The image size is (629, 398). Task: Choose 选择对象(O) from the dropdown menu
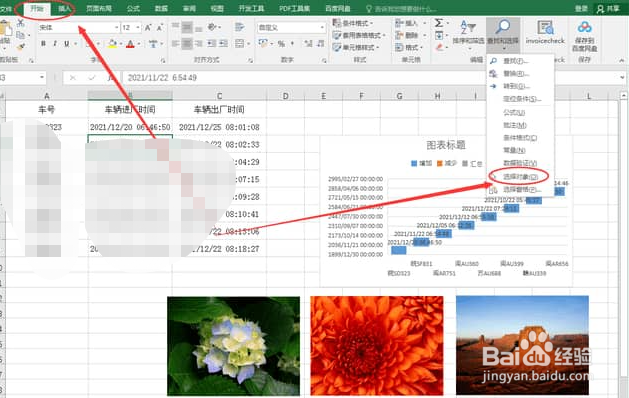[520, 177]
